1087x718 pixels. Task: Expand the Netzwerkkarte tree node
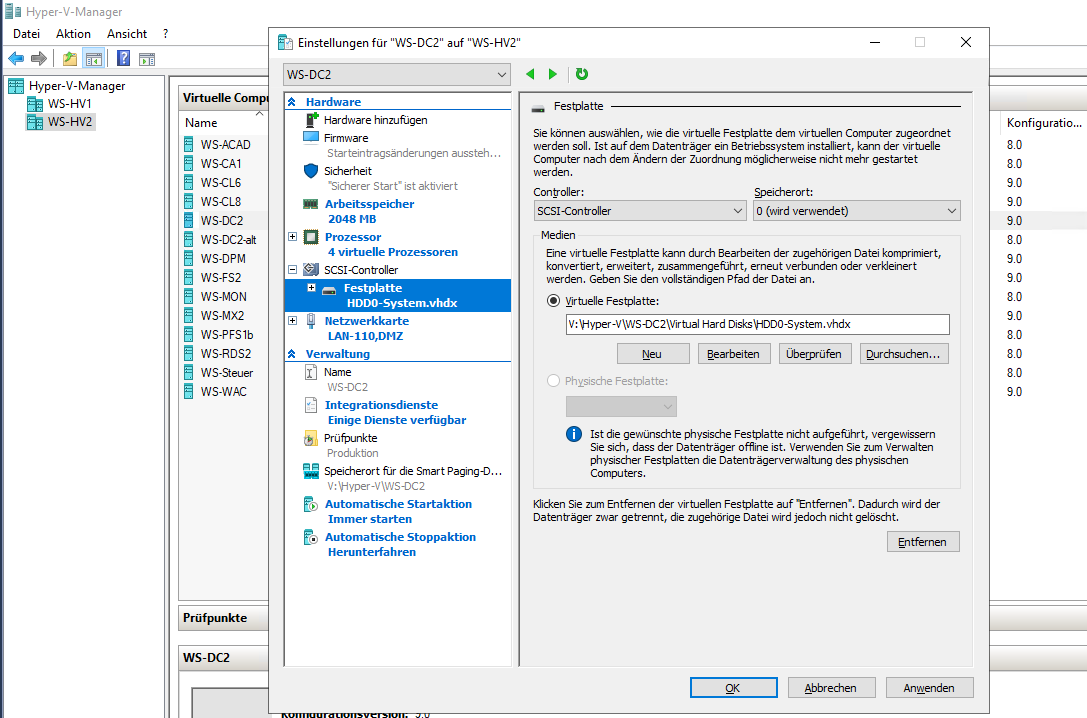293,320
